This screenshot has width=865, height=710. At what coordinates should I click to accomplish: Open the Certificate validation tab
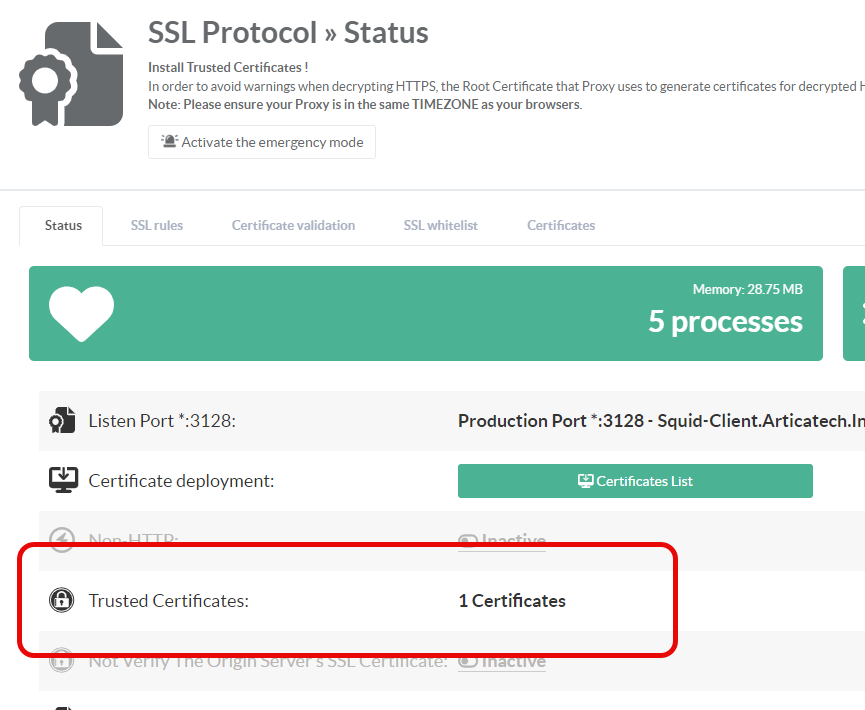coord(293,225)
